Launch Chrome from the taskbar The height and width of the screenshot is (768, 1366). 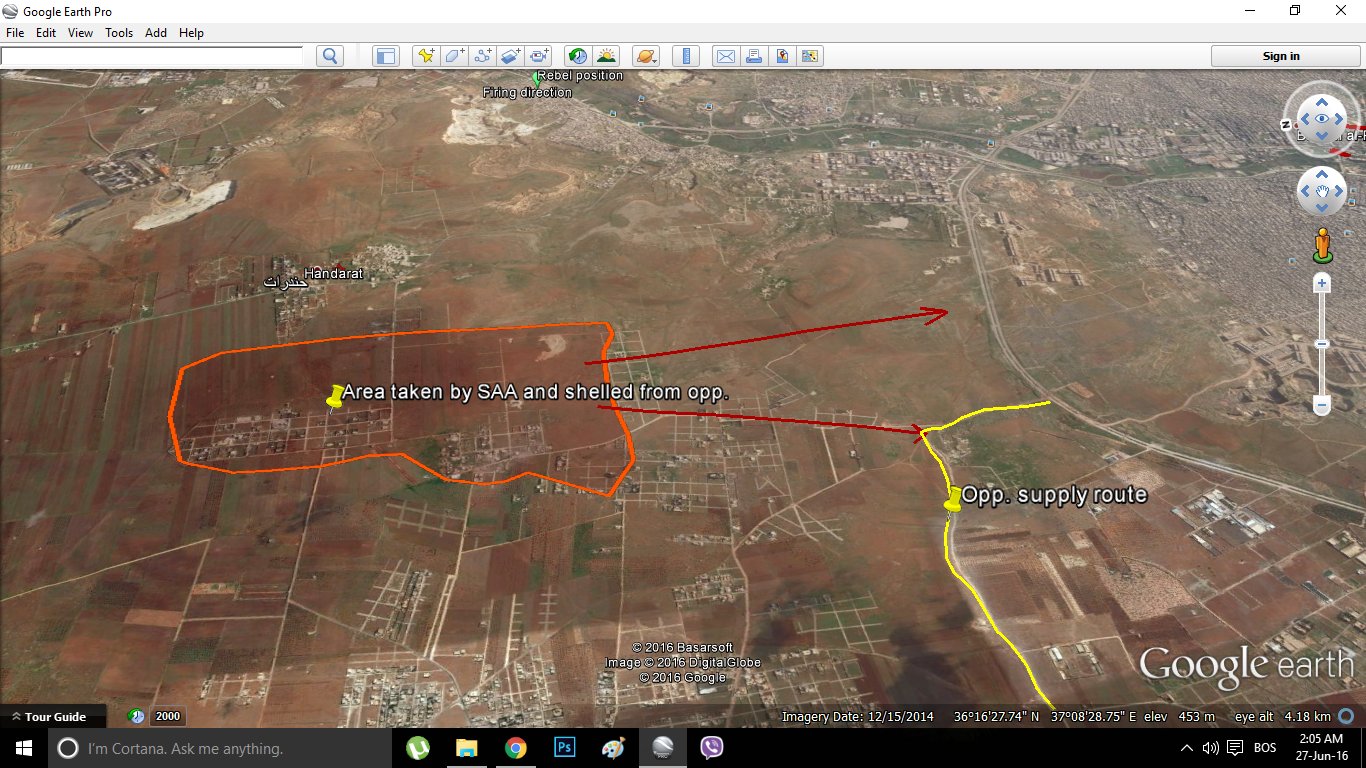[x=515, y=748]
